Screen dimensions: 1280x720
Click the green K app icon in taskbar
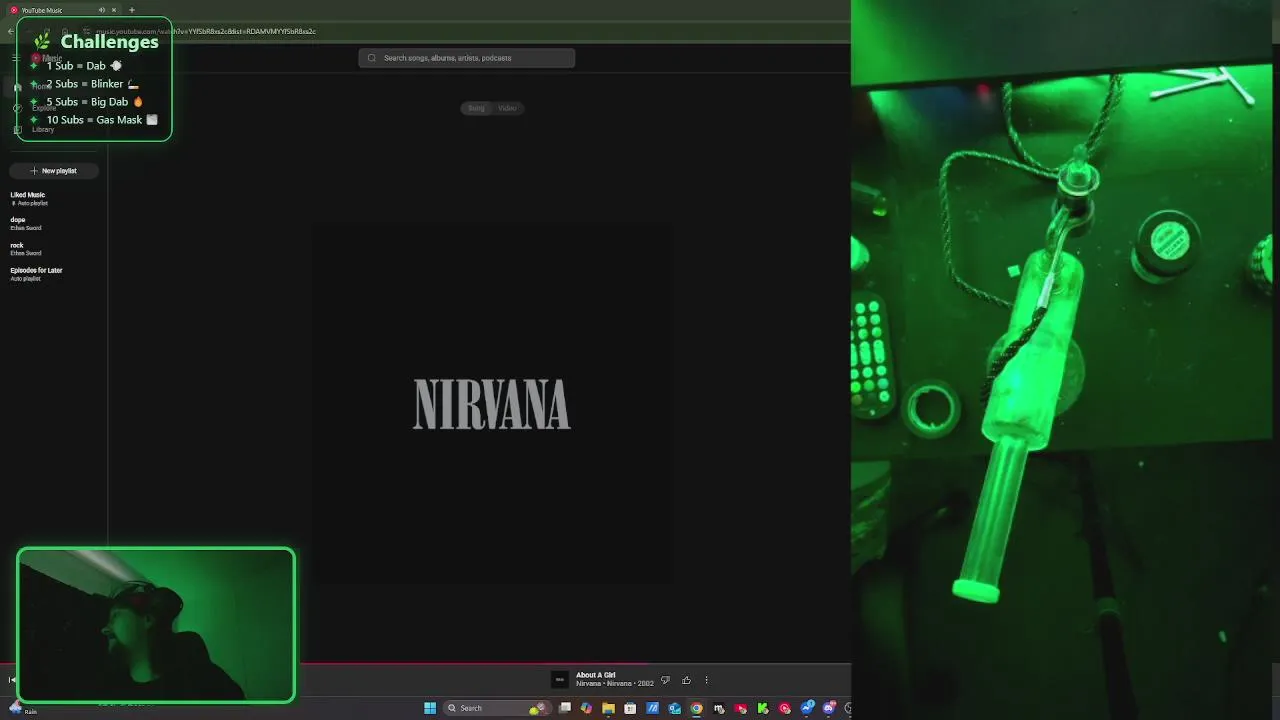[x=763, y=708]
